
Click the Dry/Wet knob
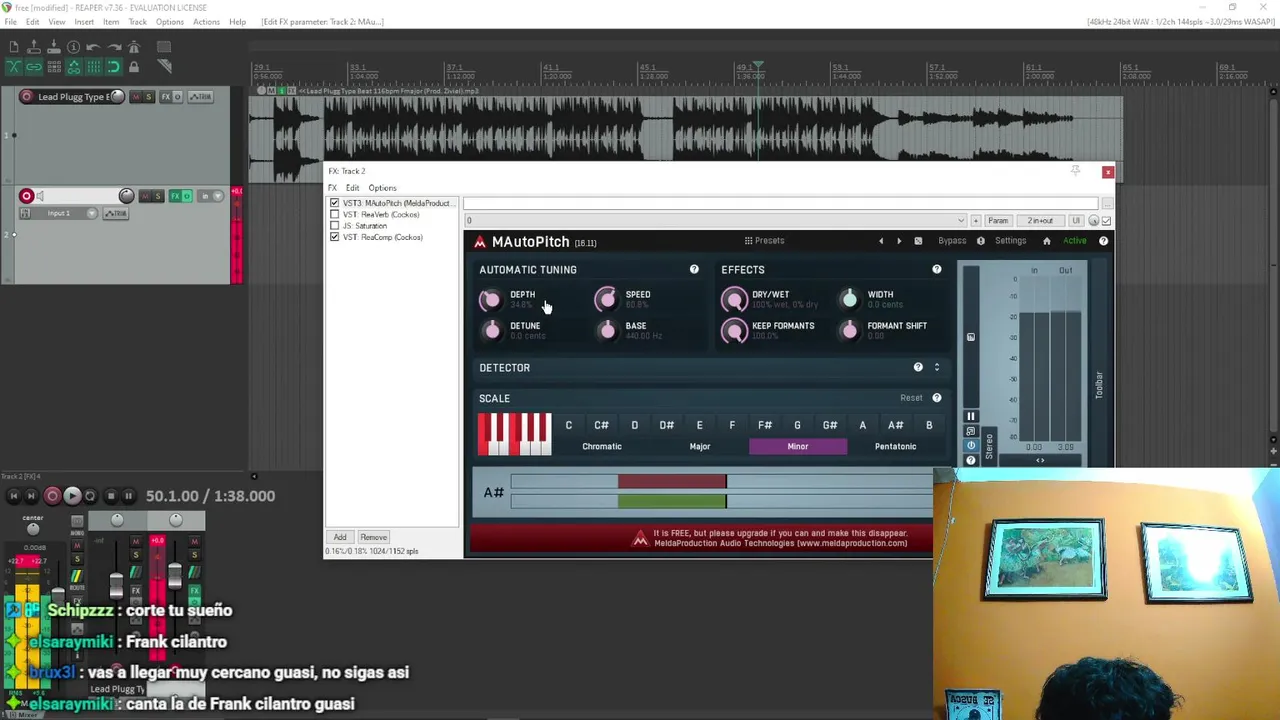point(734,299)
